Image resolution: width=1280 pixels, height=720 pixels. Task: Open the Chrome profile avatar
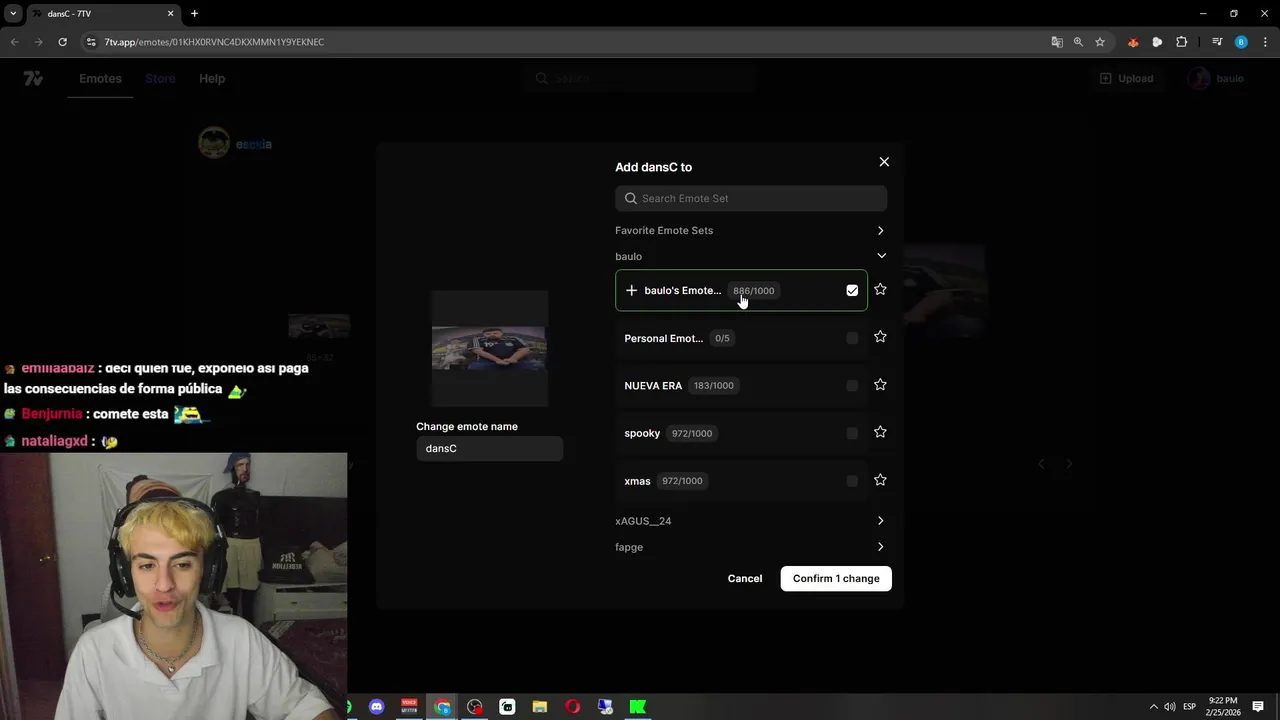click(x=1241, y=42)
